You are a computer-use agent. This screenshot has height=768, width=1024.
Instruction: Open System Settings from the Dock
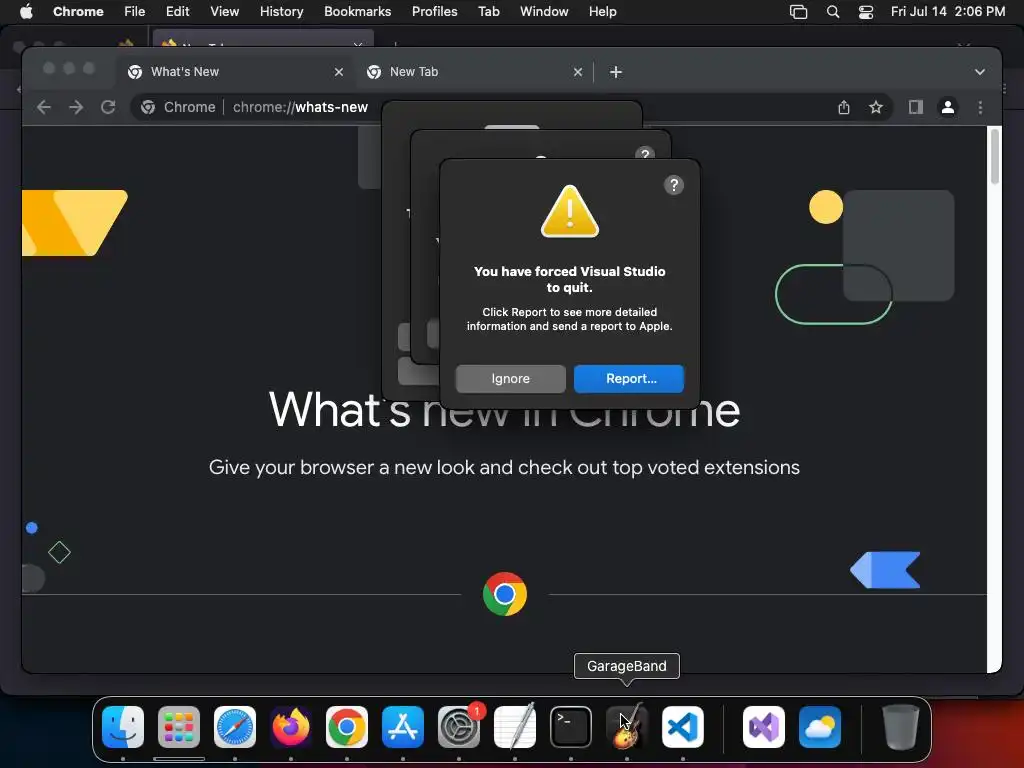click(x=459, y=727)
